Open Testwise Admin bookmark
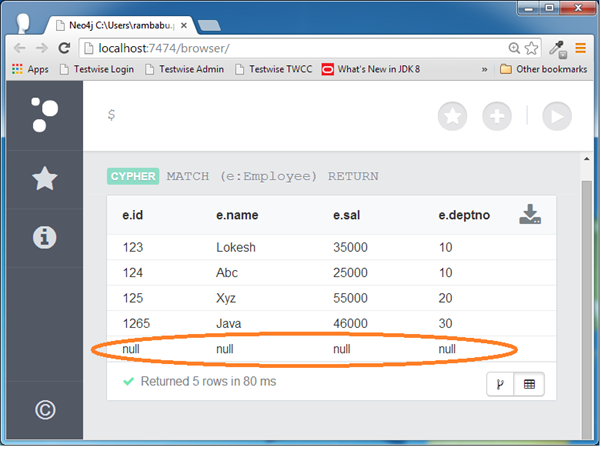 pyautogui.click(x=185, y=69)
